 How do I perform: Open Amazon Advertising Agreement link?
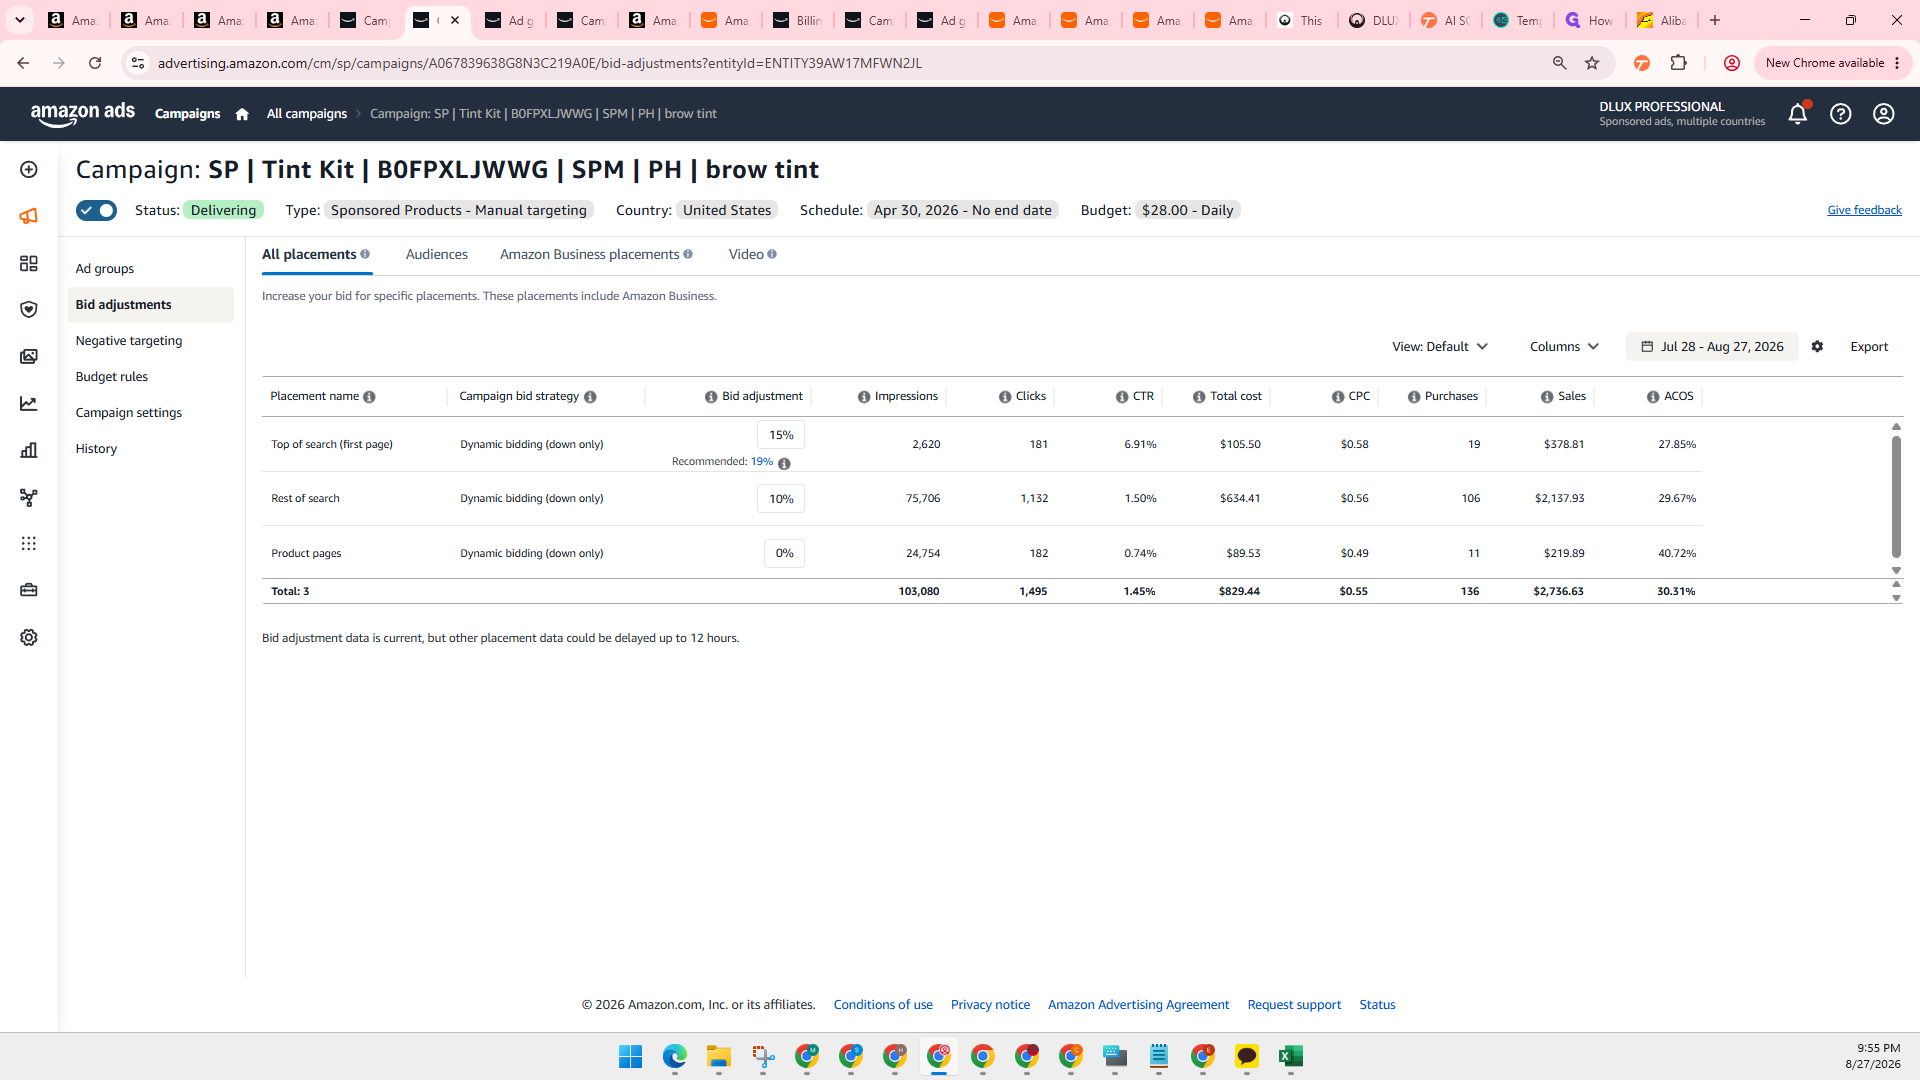click(x=1138, y=1005)
